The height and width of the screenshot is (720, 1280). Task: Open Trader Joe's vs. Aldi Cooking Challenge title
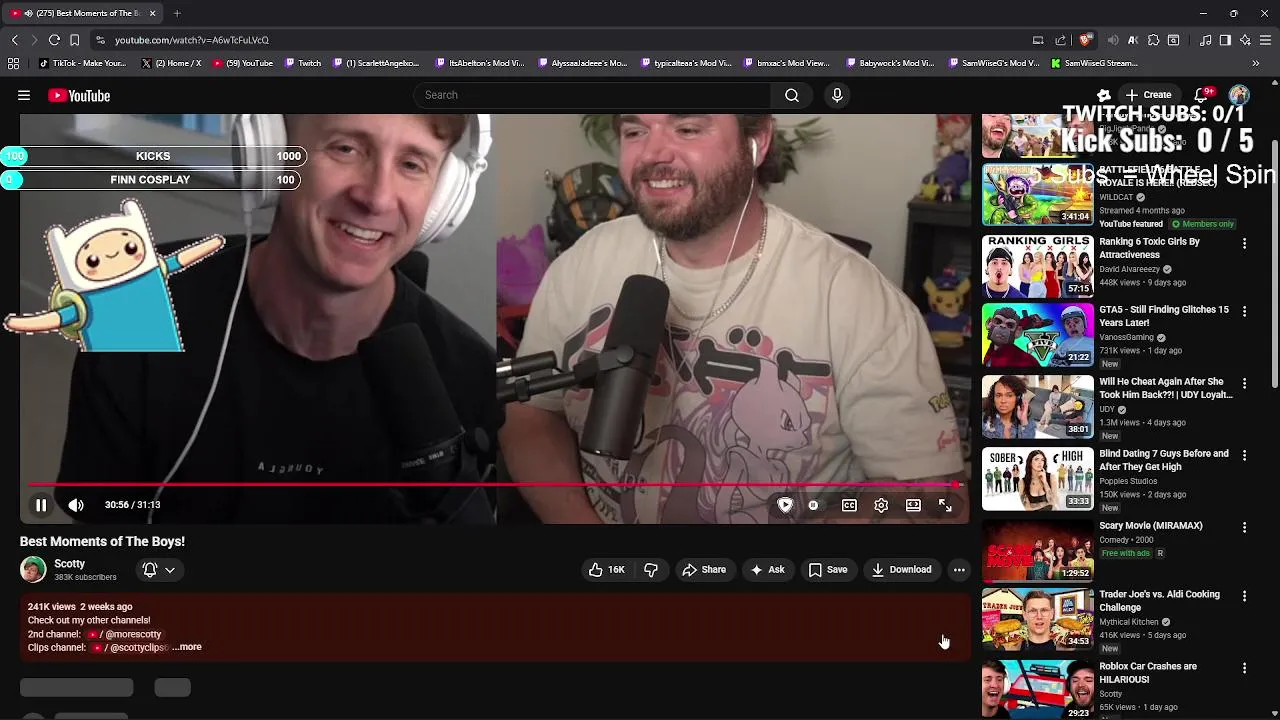(1159, 601)
